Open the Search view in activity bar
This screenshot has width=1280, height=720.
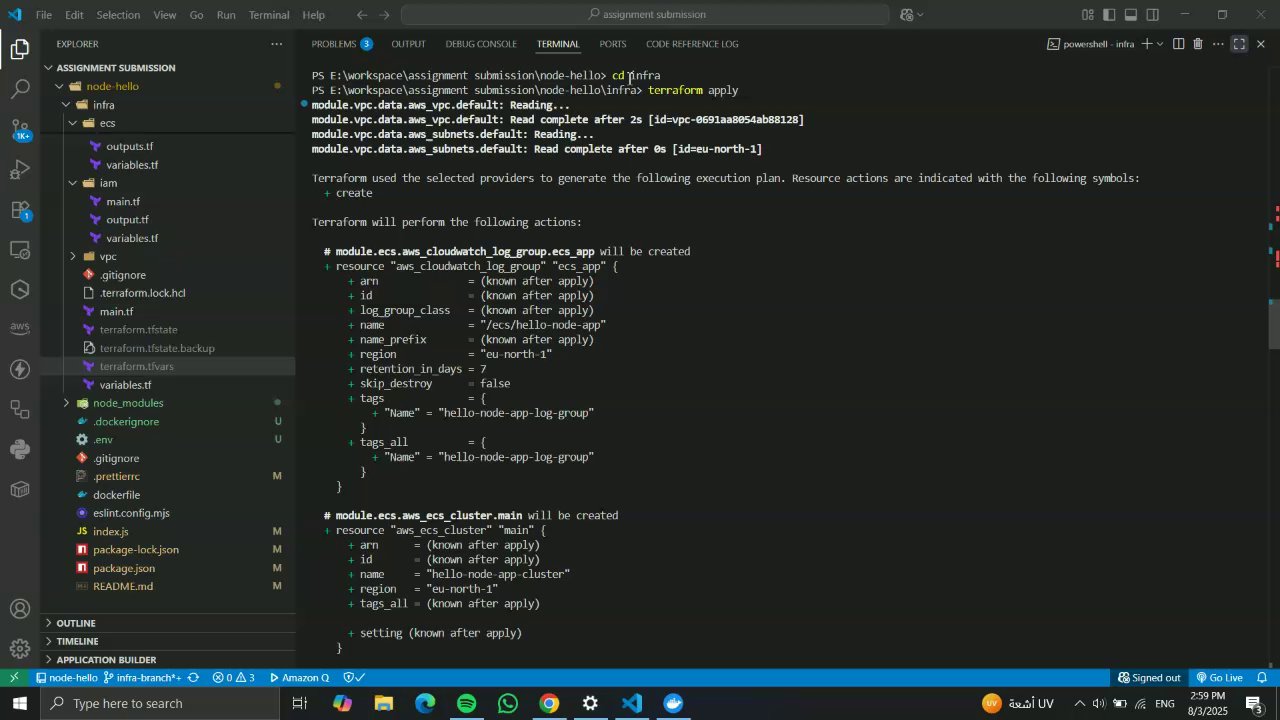tap(20, 89)
